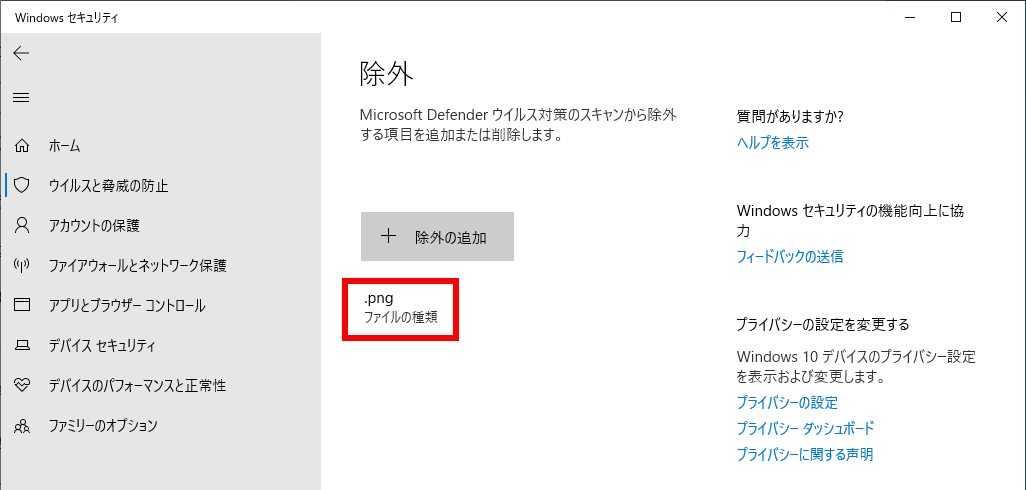Maximize the Windows セキュリティ window
Screen dimensions: 1026x490
(x=956, y=18)
